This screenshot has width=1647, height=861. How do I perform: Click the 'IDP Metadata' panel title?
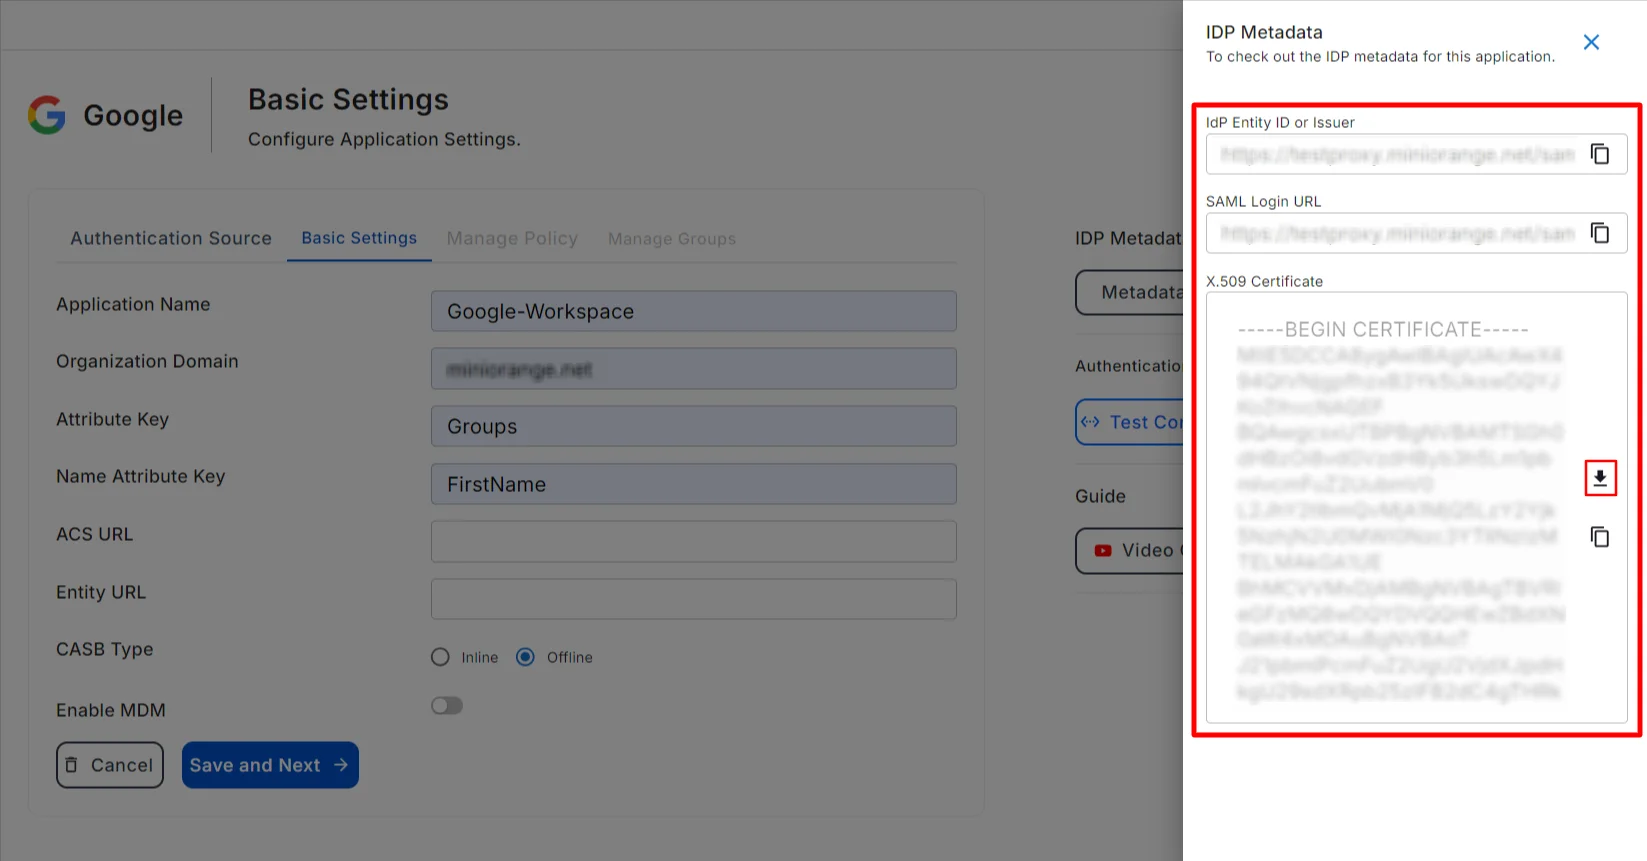pos(1264,32)
